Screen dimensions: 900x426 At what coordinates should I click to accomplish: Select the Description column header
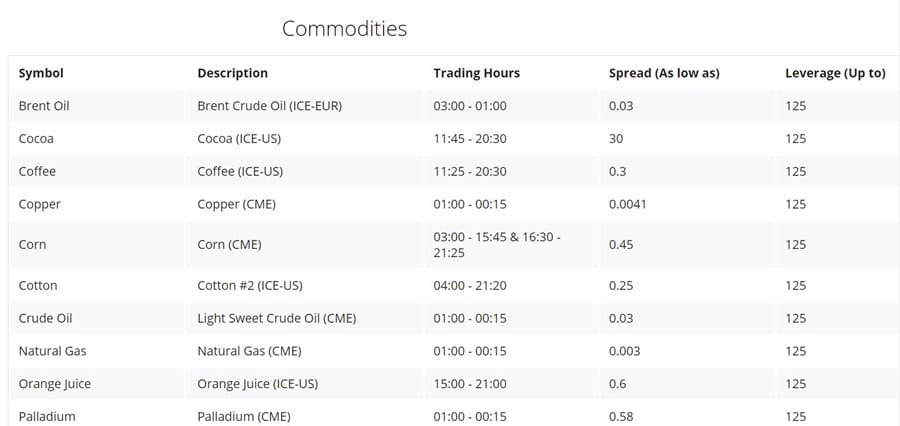[232, 73]
